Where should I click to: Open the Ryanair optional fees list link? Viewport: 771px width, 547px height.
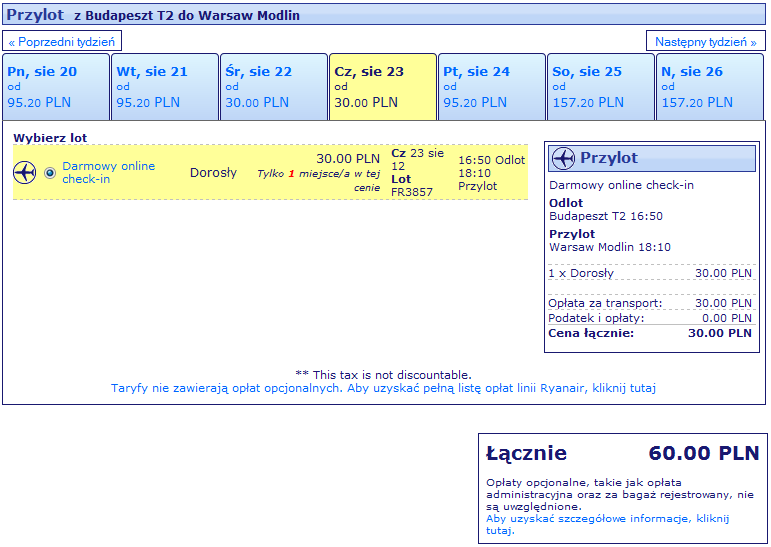pos(383,388)
